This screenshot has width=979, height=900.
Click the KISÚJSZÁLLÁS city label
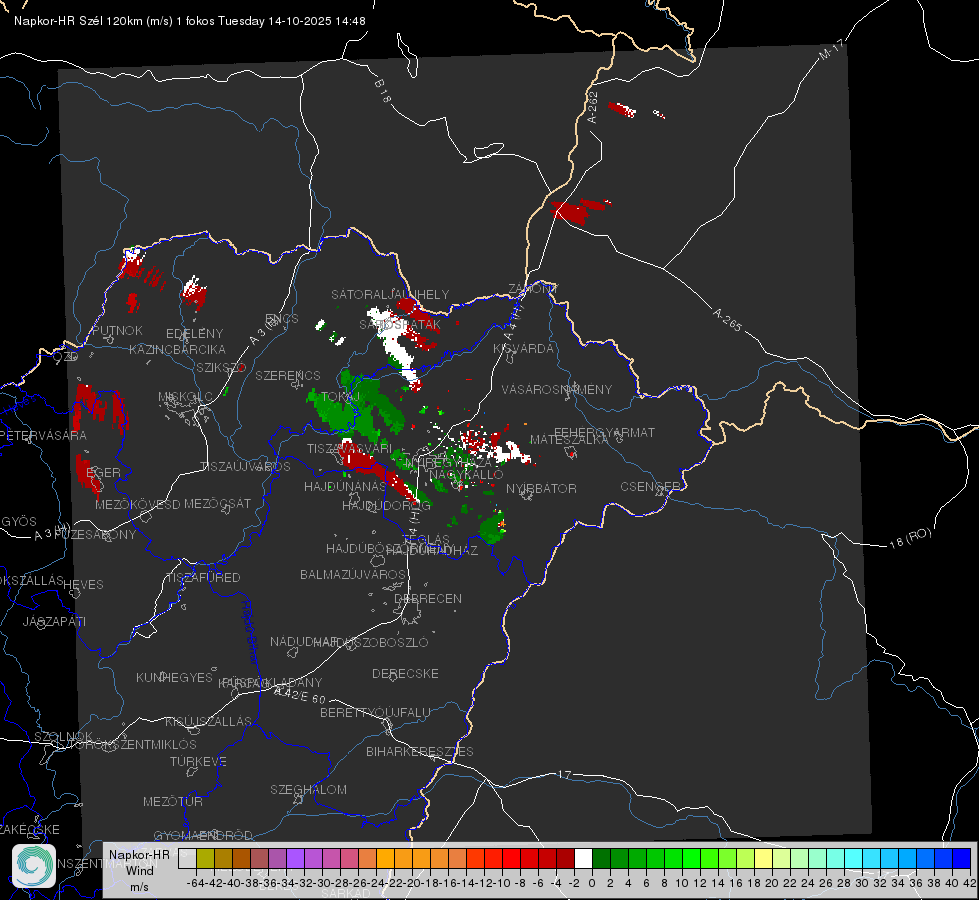coord(208,721)
